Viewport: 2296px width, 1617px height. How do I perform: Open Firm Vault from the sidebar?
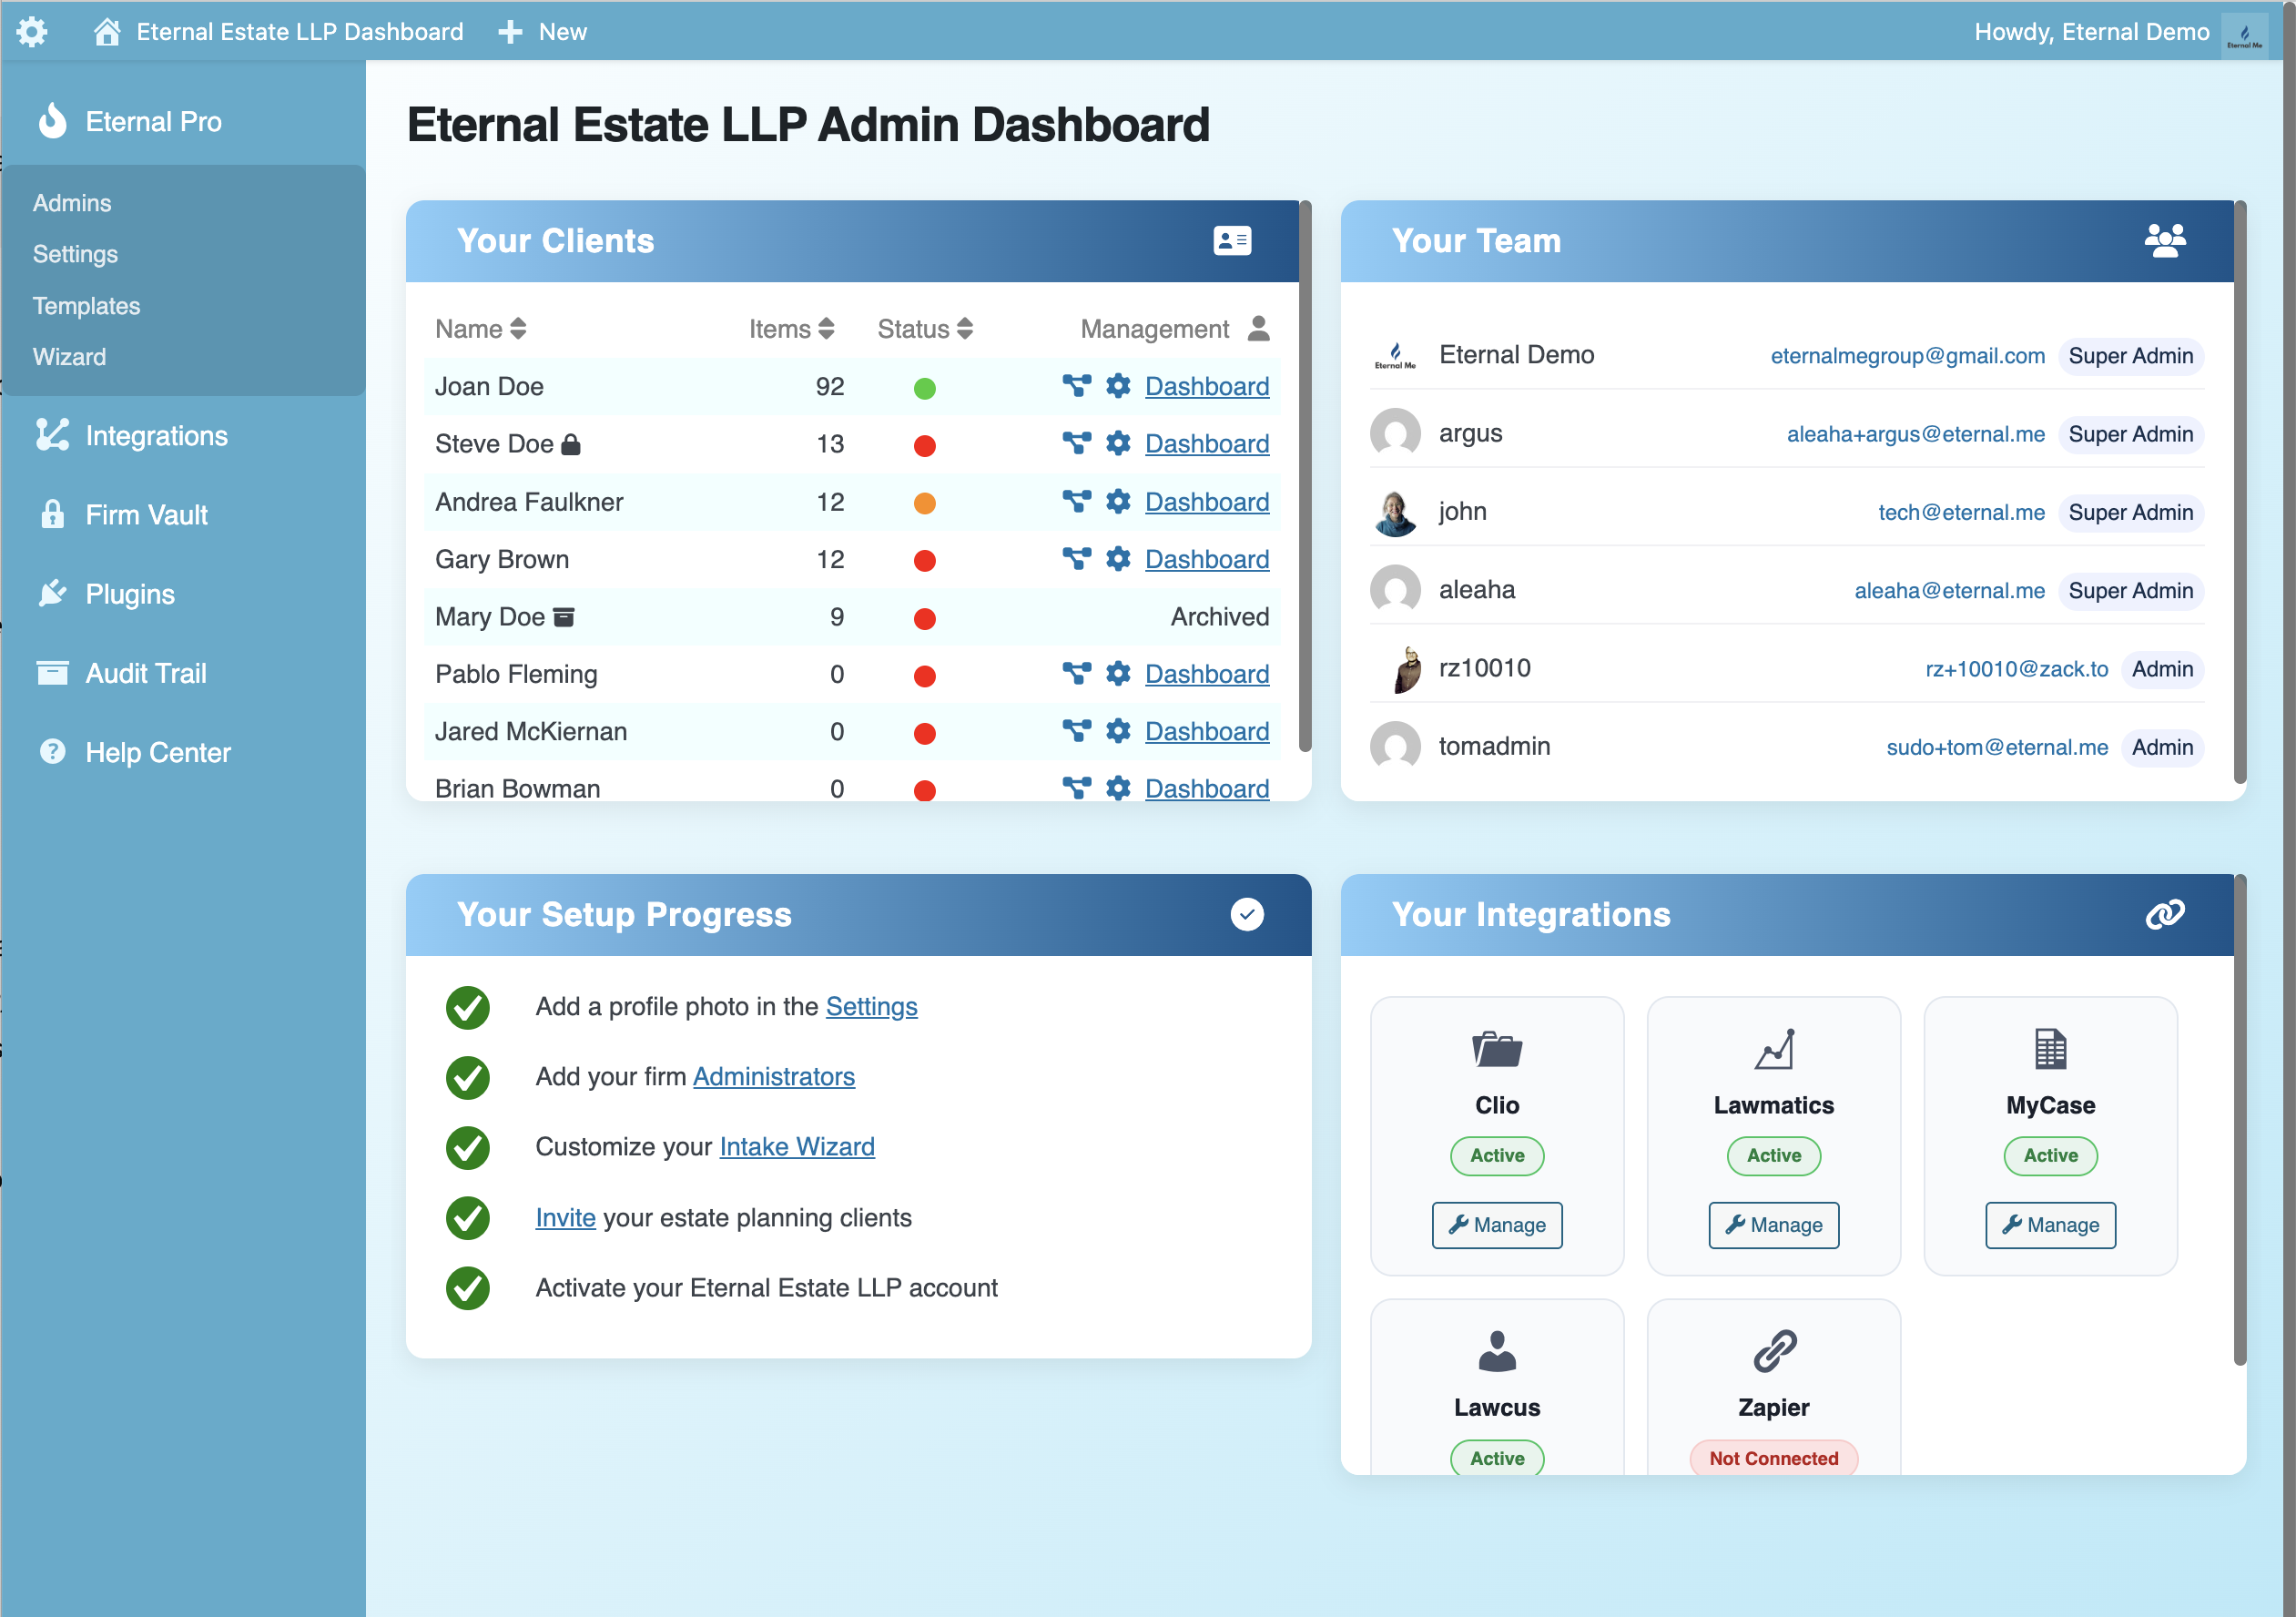145,514
